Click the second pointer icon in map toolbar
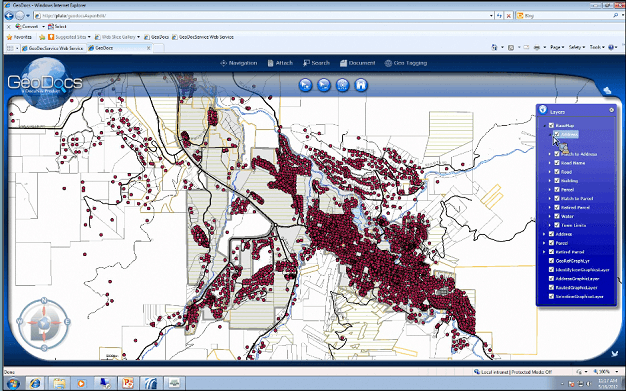Screen dimensions: 626x391 (324, 85)
